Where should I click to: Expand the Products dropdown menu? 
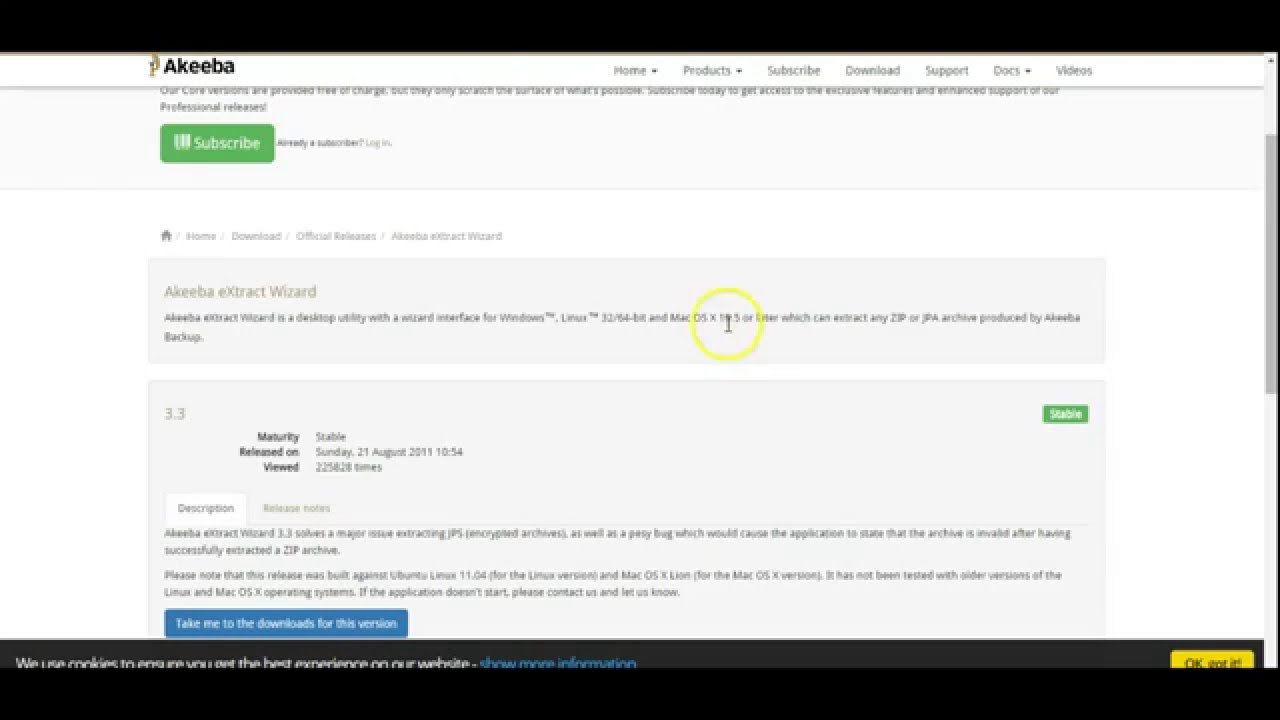(712, 71)
